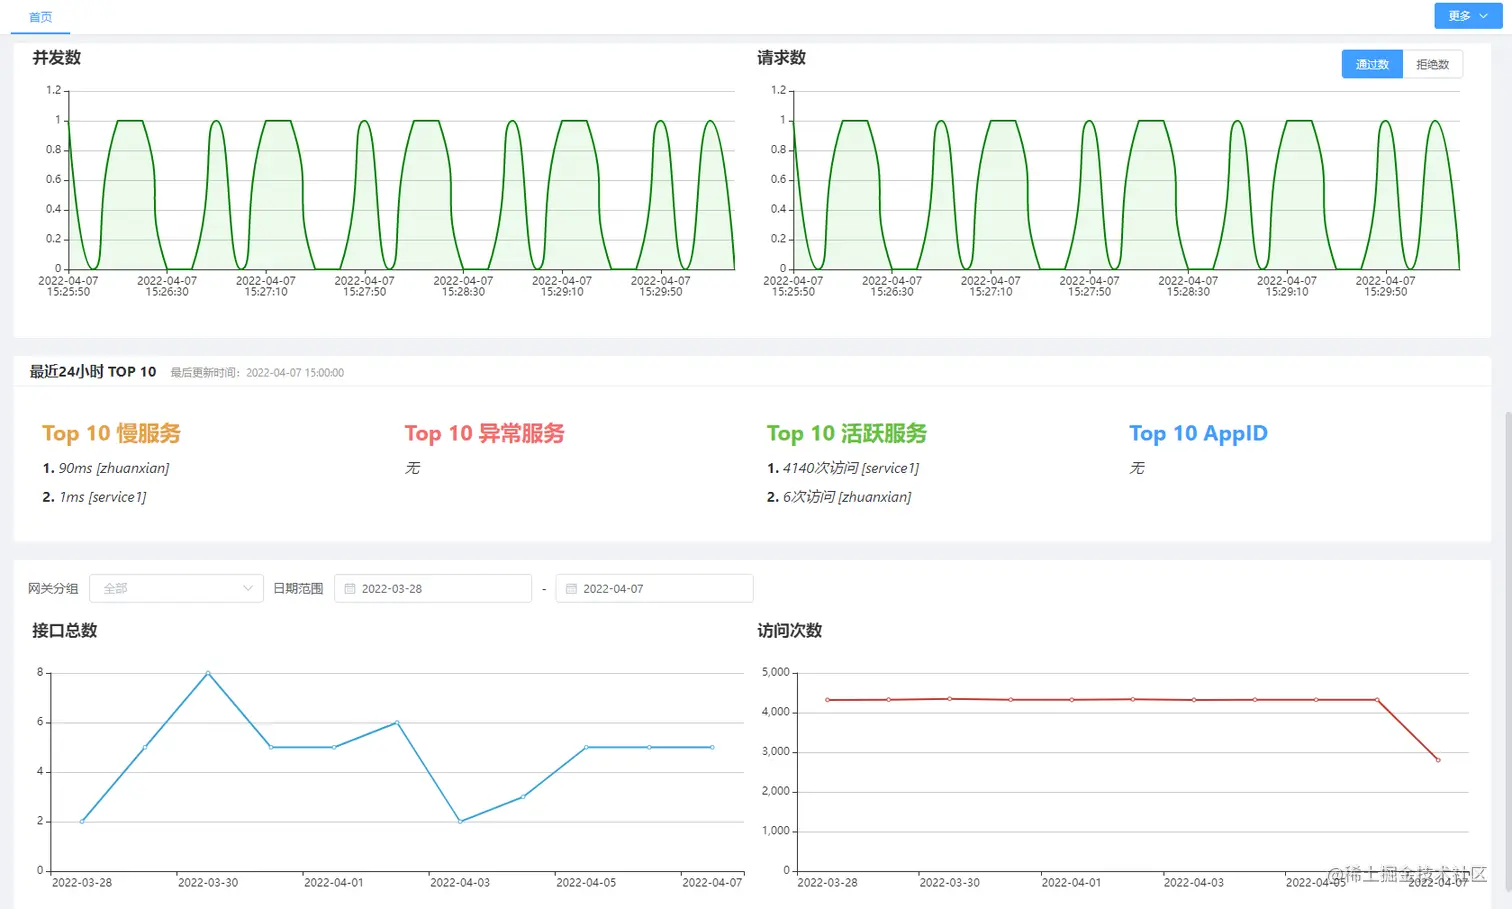Click the end date field 2022-04-07
Image resolution: width=1512 pixels, height=909 pixels.
point(654,588)
